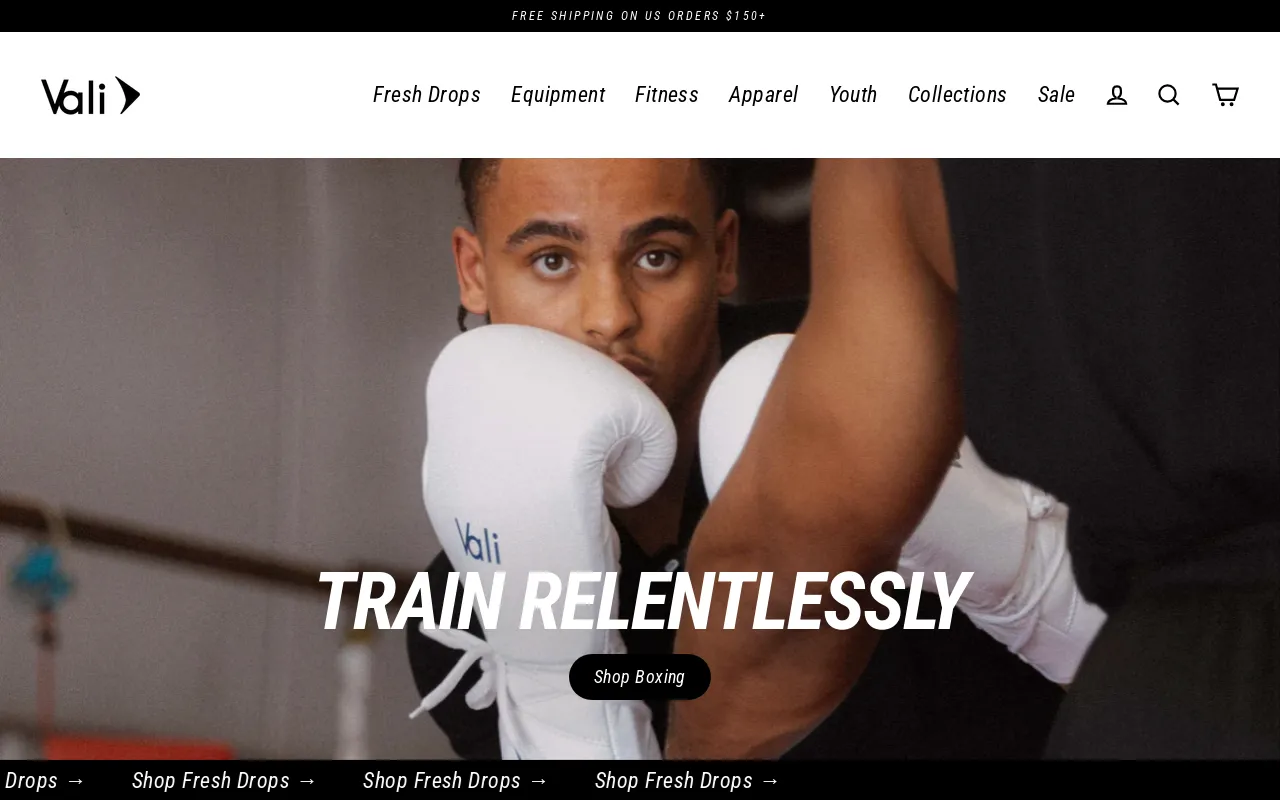Open the search magnifier icon
Screen dimensions: 1280x800
[x=1169, y=95]
